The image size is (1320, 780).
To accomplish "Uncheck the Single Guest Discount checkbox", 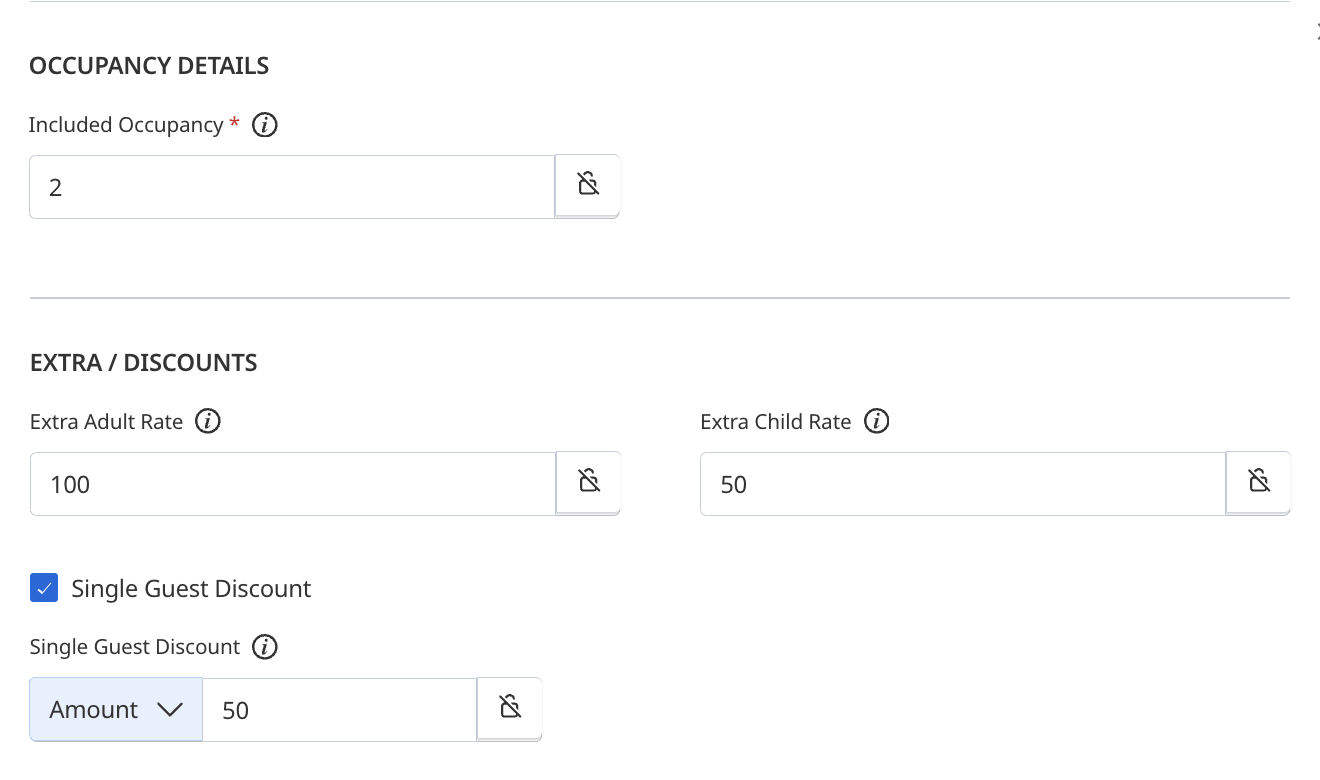I will point(44,588).
